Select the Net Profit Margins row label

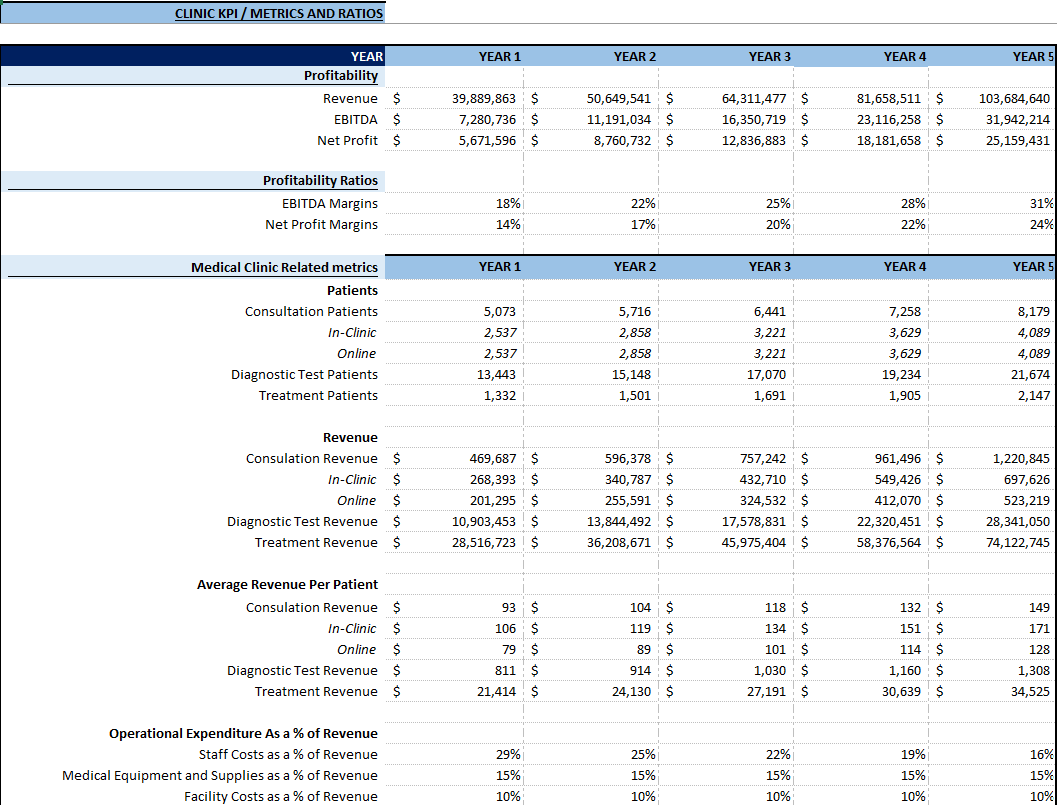tap(320, 224)
